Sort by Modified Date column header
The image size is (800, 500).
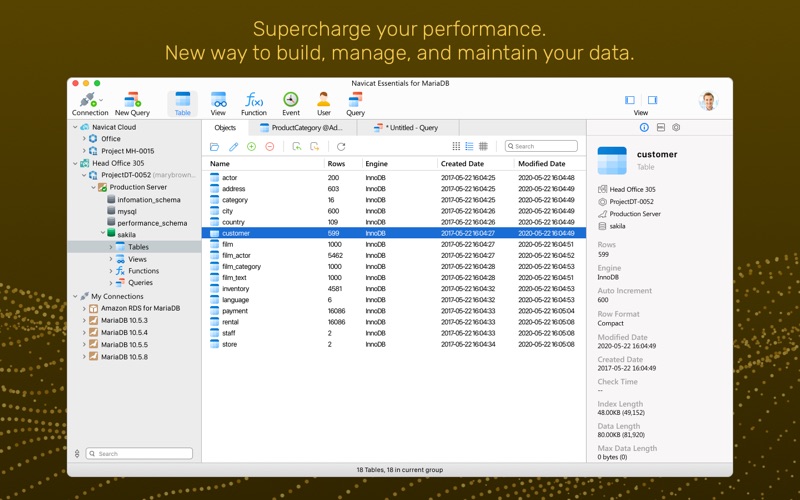[x=549, y=164]
